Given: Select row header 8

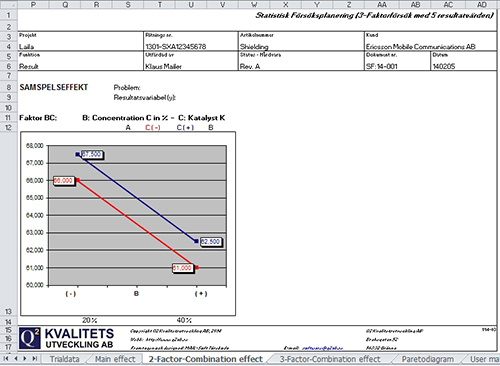Looking at the screenshot, I should click(9, 87).
